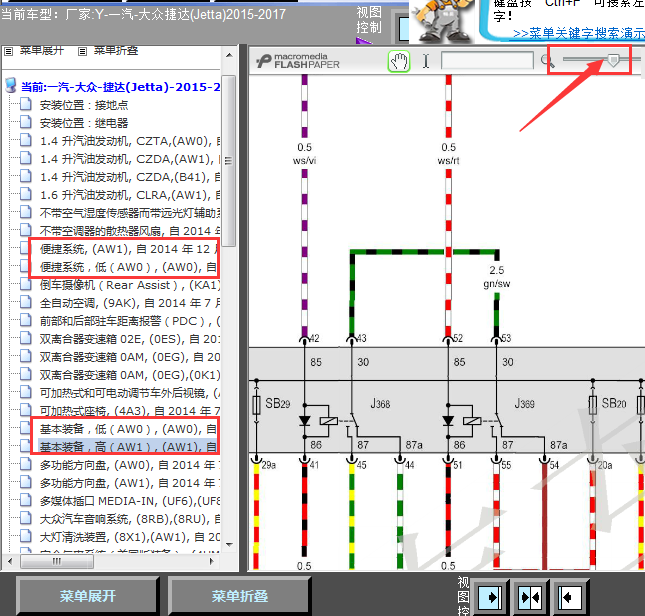Click relay label J369 in wiring diagram
The image size is (645, 616).
point(524,404)
